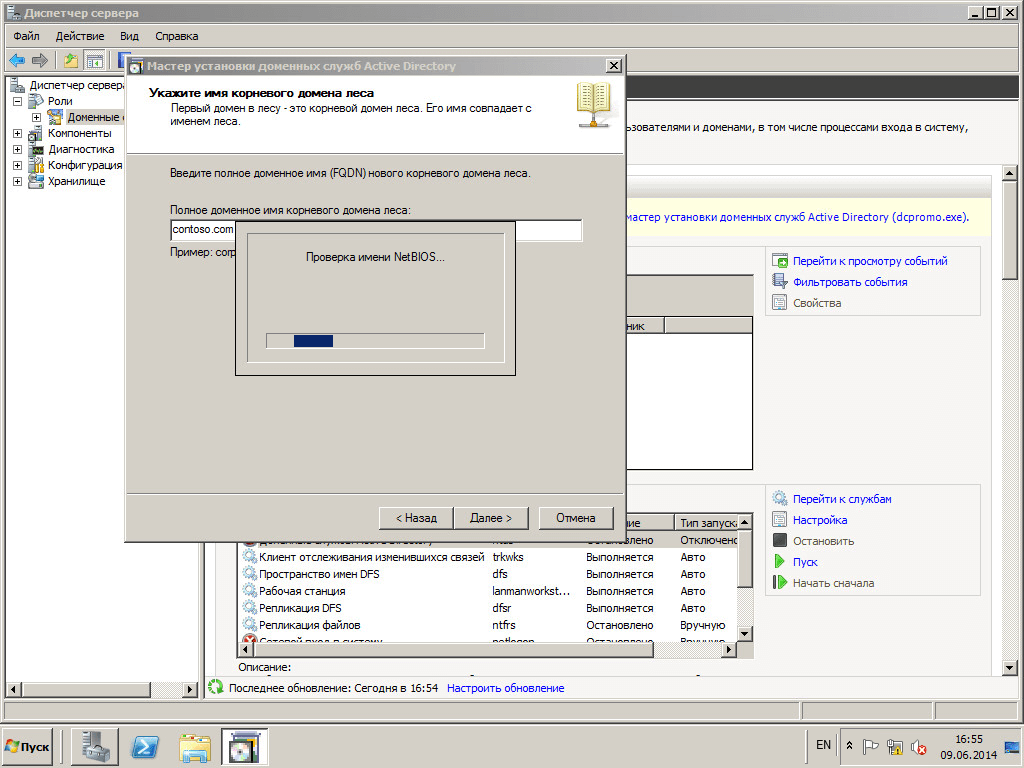Expand the Компоненты tree node

pos(18,133)
